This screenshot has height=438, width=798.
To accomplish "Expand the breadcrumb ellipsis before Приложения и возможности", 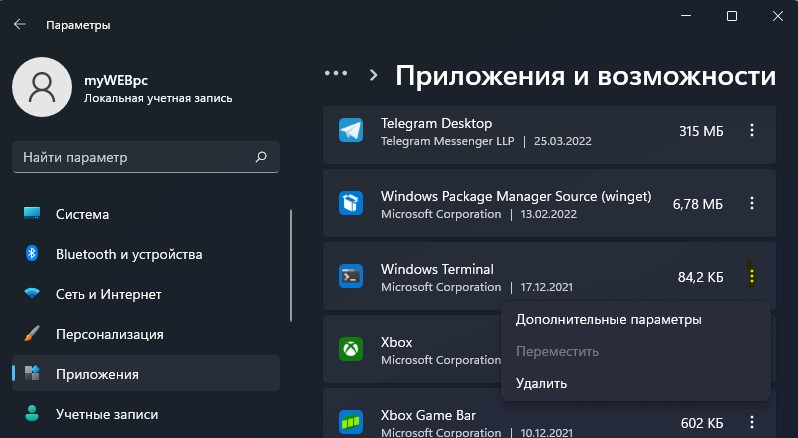I will (x=336, y=74).
